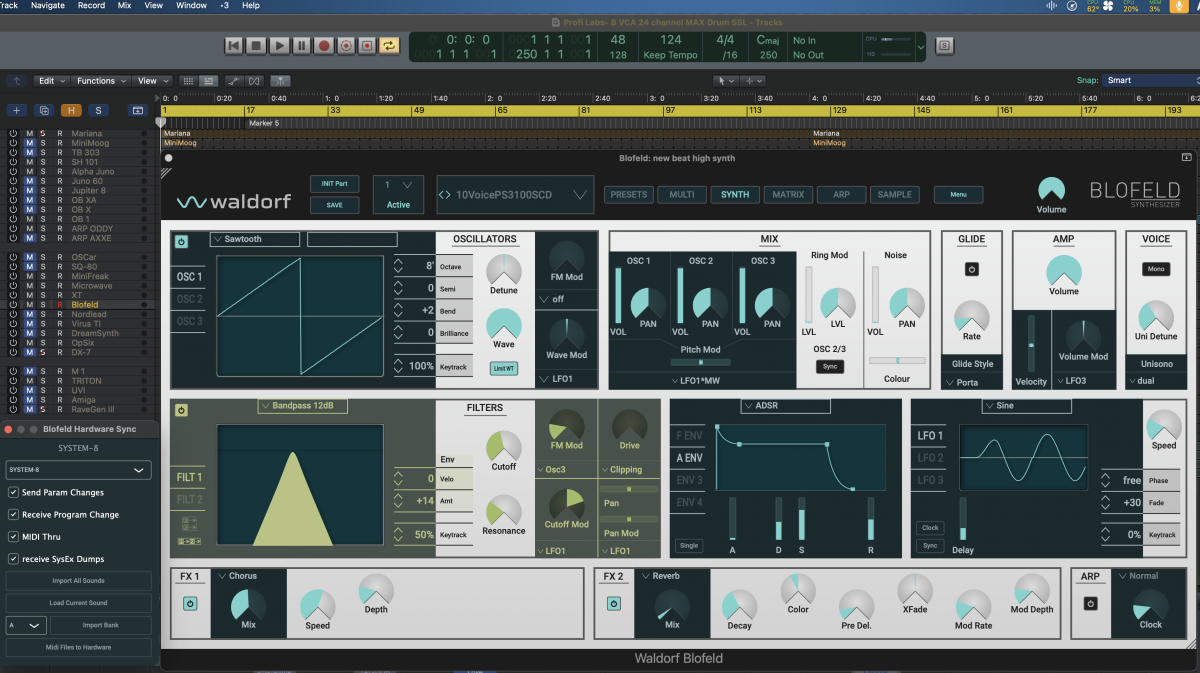Click the Catch Playhead toolbar icon
The width and height of the screenshot is (1200, 673).
281,81
